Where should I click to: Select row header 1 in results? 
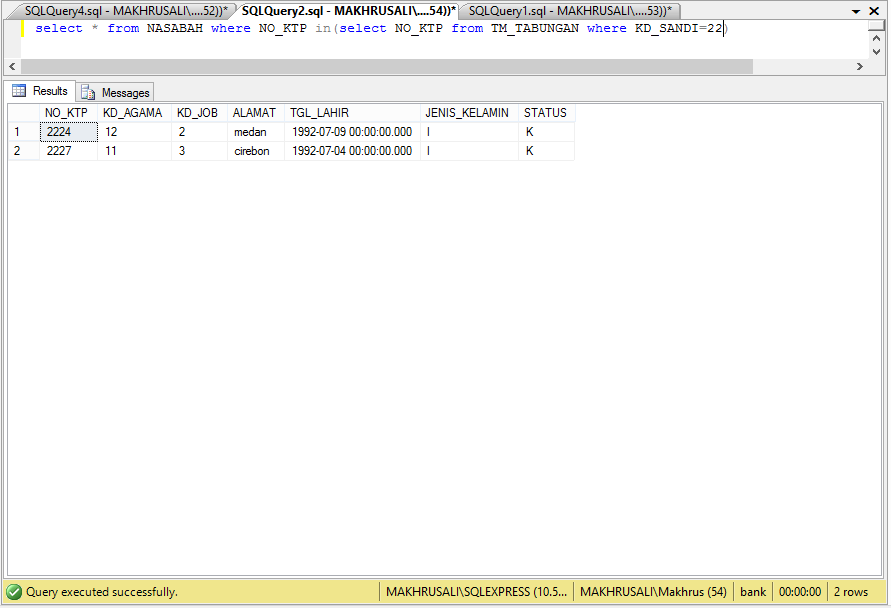pos(23,132)
